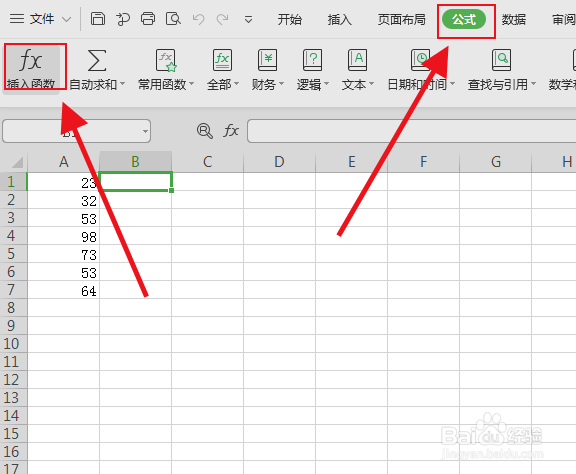This screenshot has width=576, height=474.
Task: Click cell A3 containing 53
Action: [x=64, y=218]
